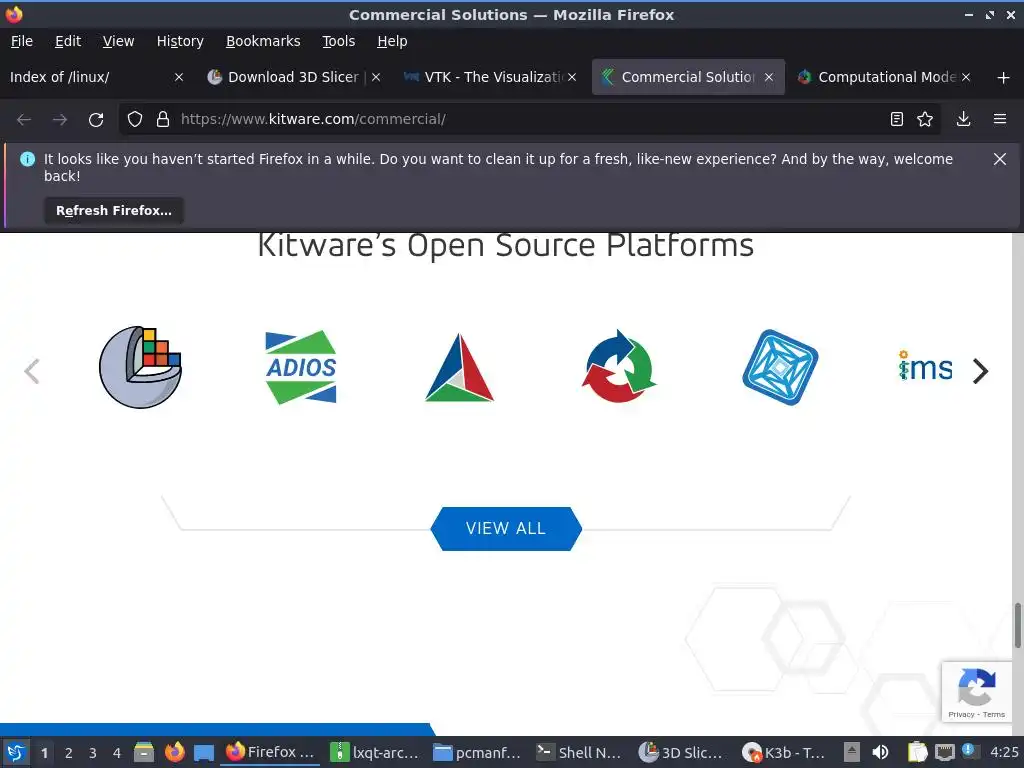Open the LXQt start menu

[x=16, y=752]
